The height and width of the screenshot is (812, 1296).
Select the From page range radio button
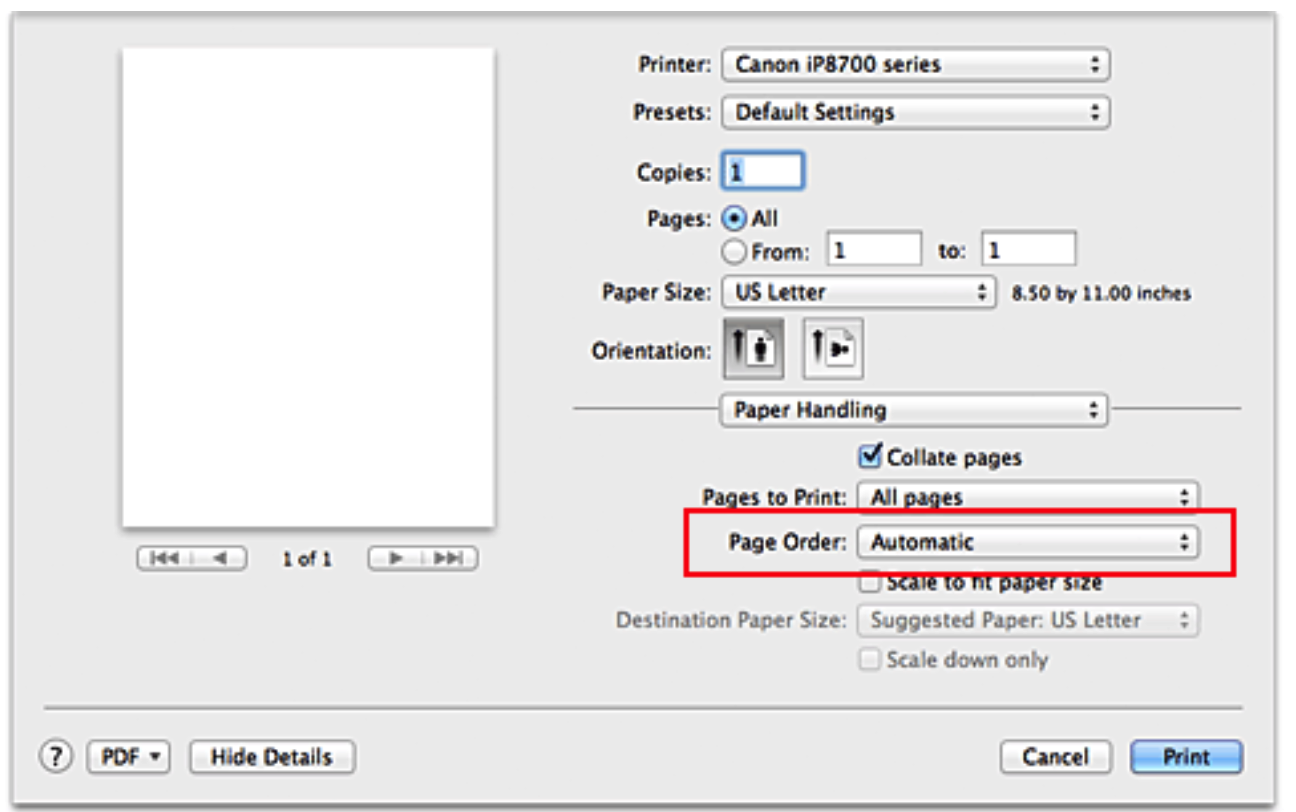pyautogui.click(x=736, y=252)
